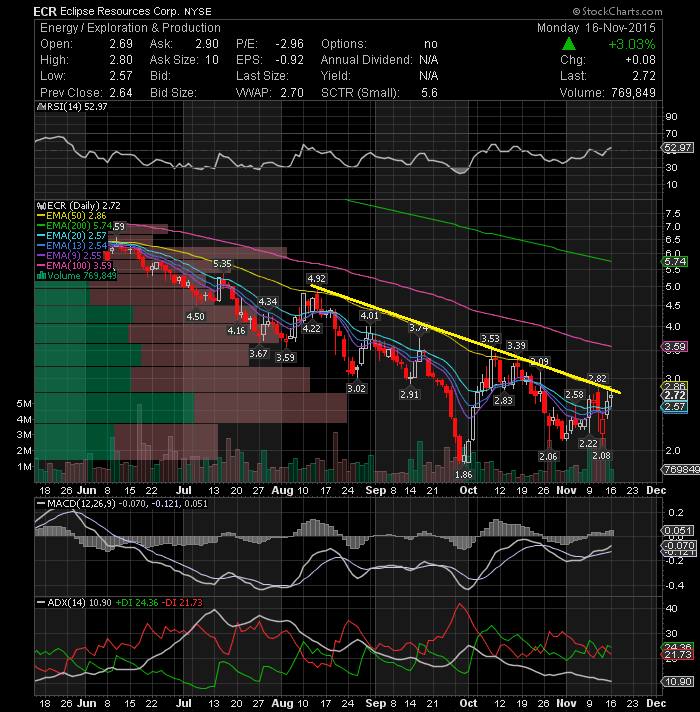Viewport: 700px width, 712px height.
Task: Click the Prev Close 2.64 value
Action: click(x=121, y=93)
